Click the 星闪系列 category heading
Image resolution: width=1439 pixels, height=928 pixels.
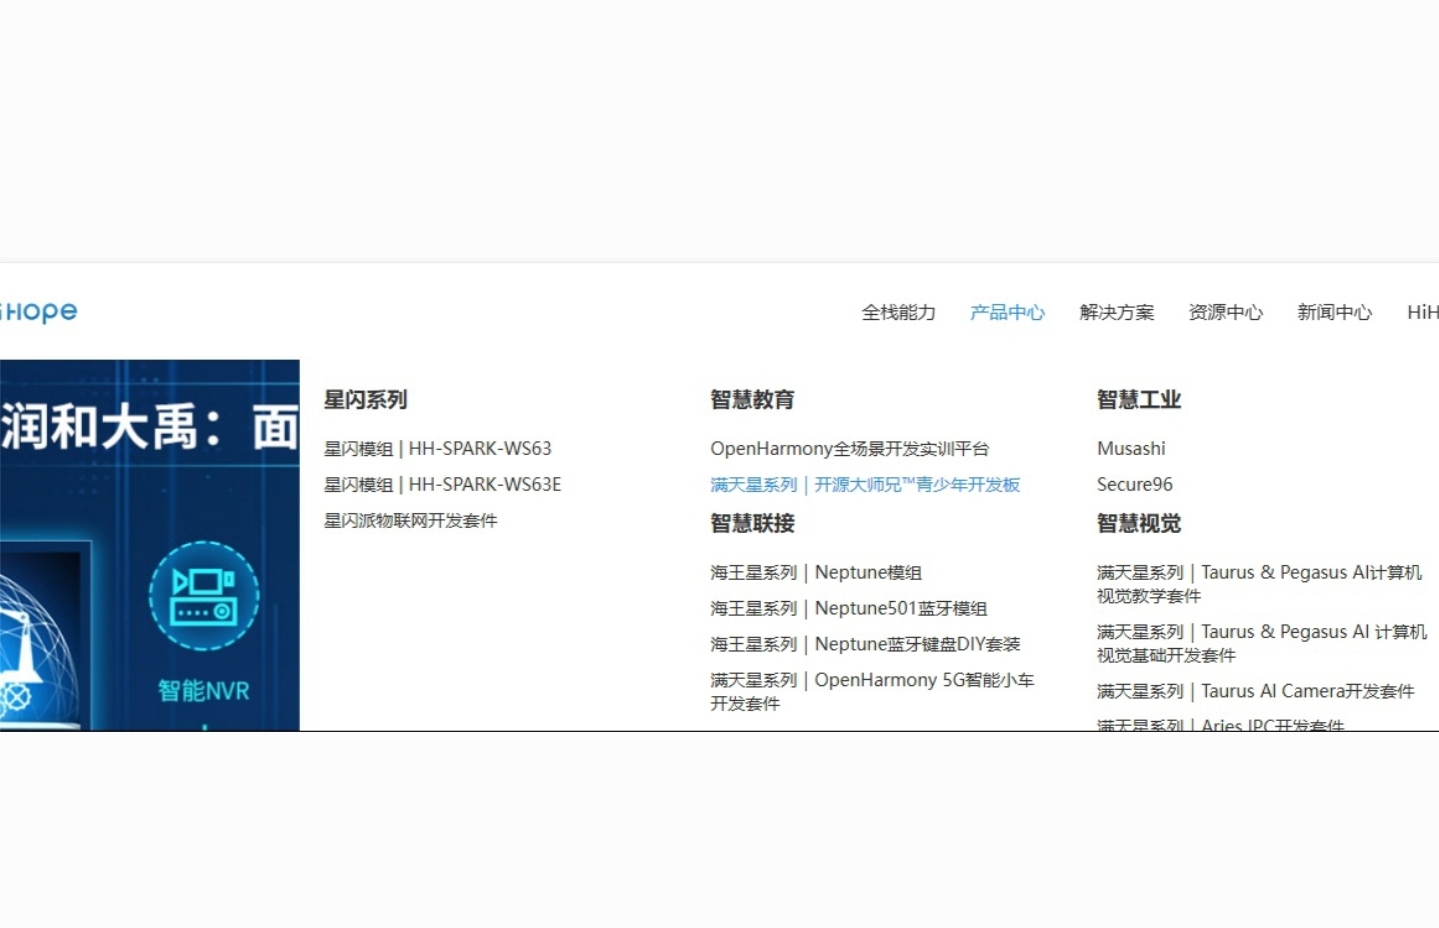365,400
